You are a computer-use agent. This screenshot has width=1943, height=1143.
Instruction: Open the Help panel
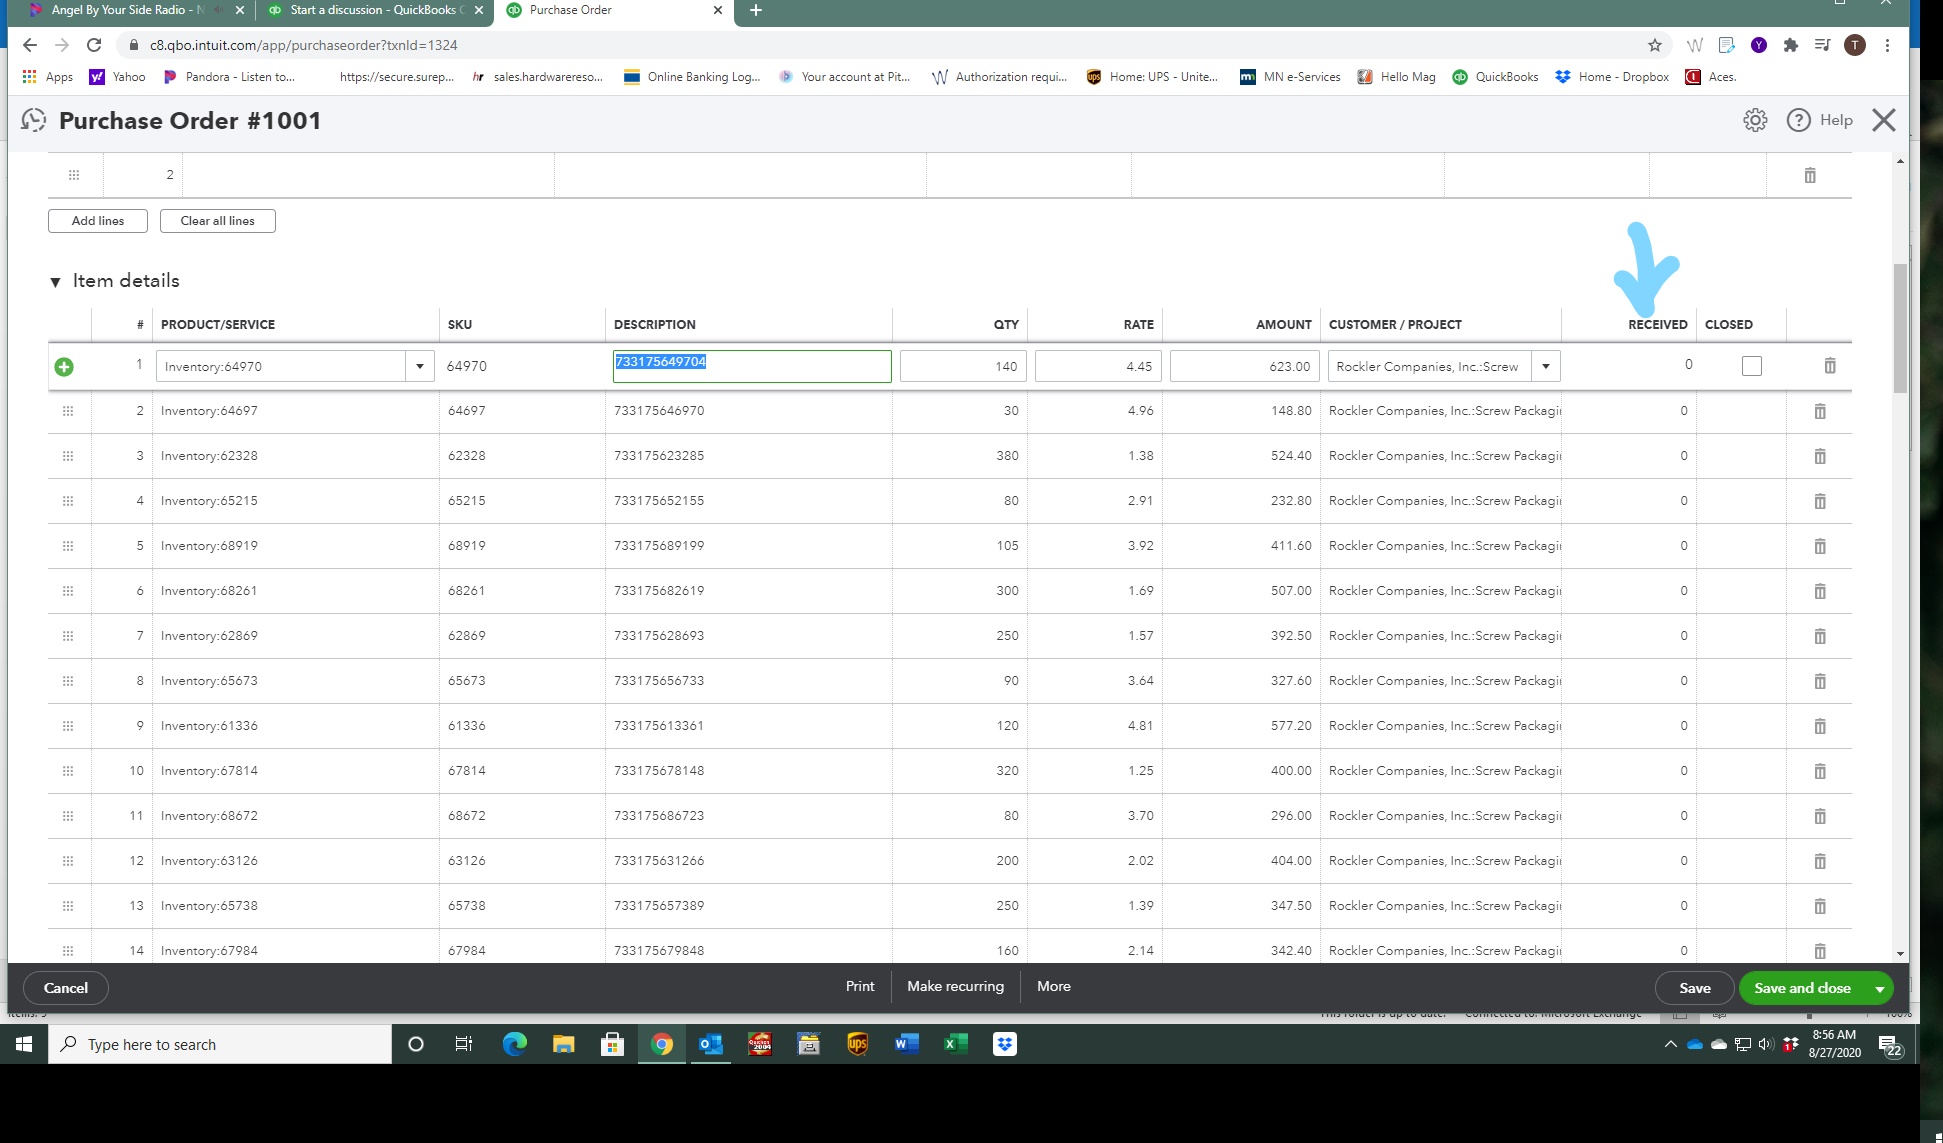(1819, 119)
